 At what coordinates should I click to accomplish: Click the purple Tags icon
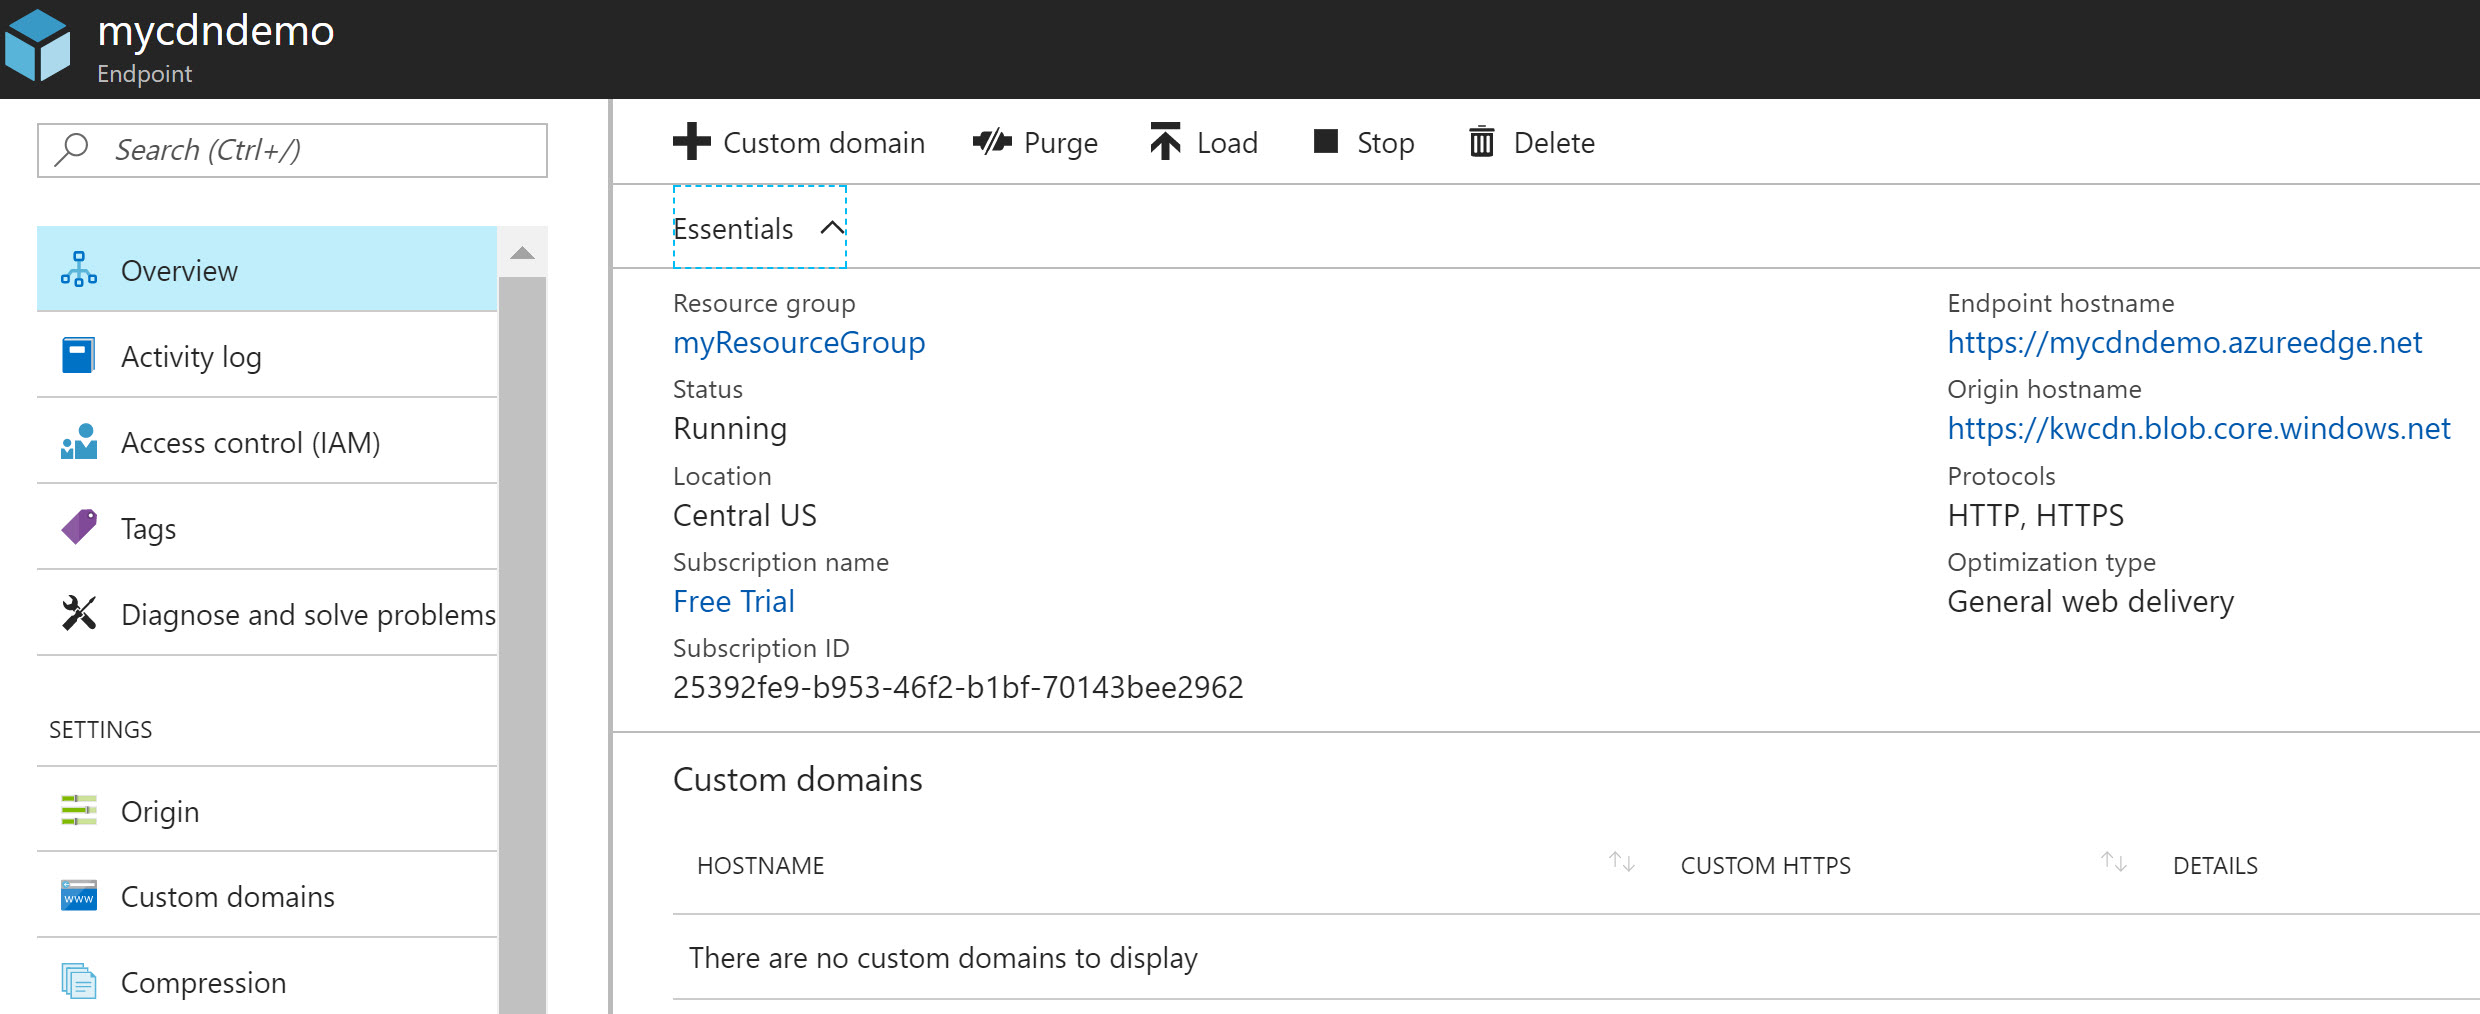[x=79, y=527]
